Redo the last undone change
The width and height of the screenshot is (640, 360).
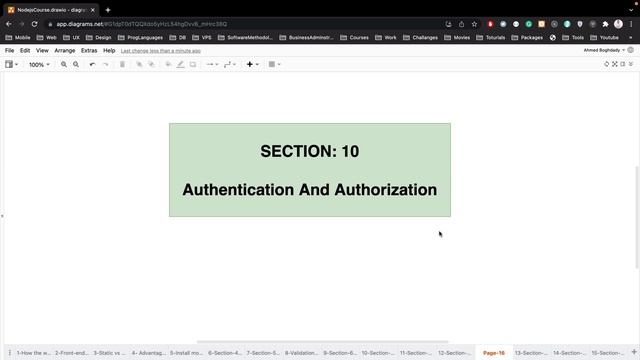106,64
